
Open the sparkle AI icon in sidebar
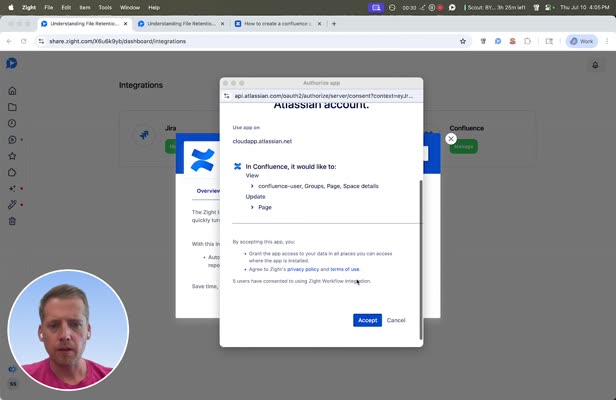click(12, 189)
